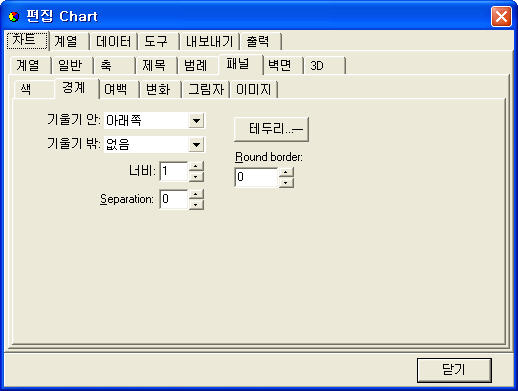Decrease Round border with down arrow
Screen dimensions: 518x391
(x=286, y=182)
